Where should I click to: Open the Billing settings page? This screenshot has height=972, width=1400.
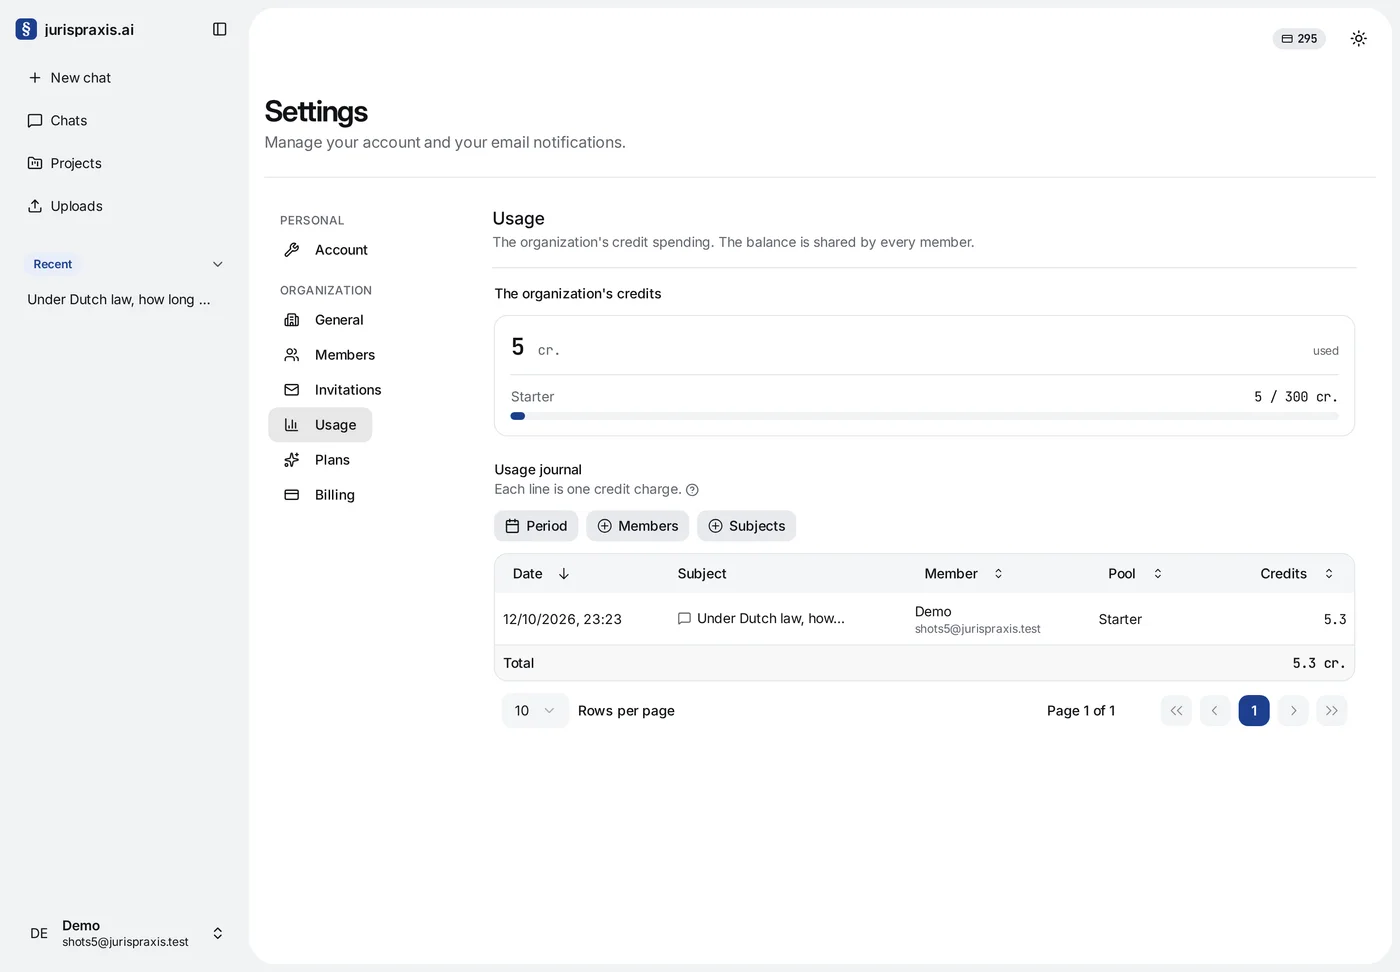click(320, 495)
